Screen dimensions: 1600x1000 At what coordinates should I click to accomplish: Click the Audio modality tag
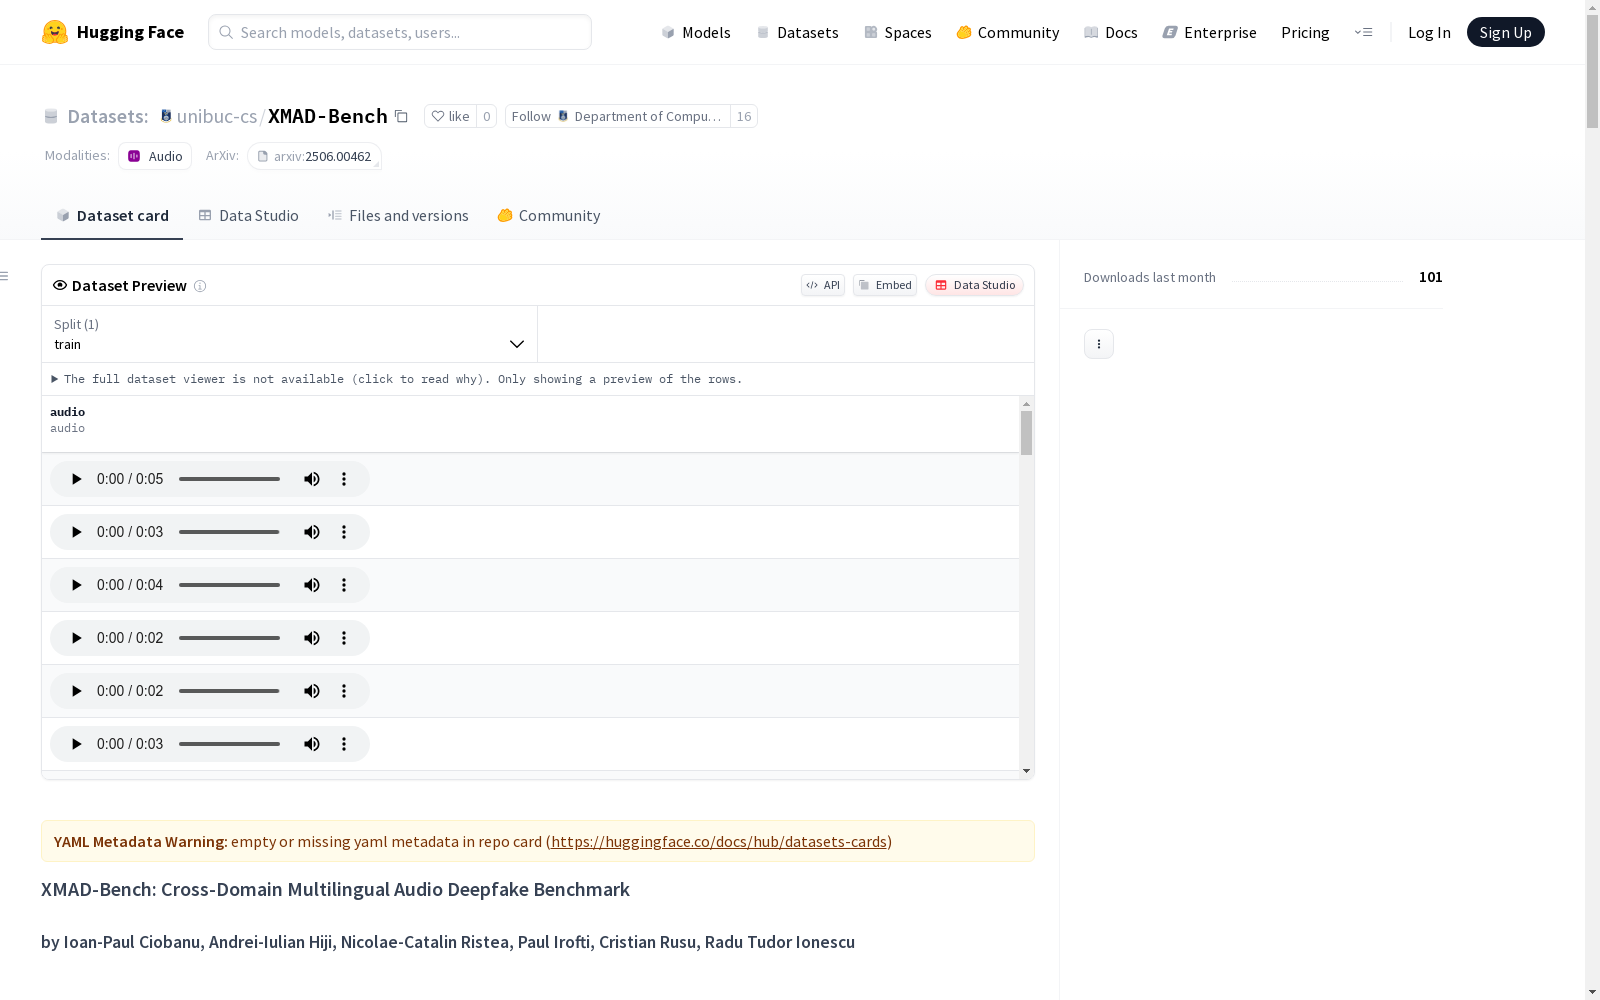(x=155, y=156)
